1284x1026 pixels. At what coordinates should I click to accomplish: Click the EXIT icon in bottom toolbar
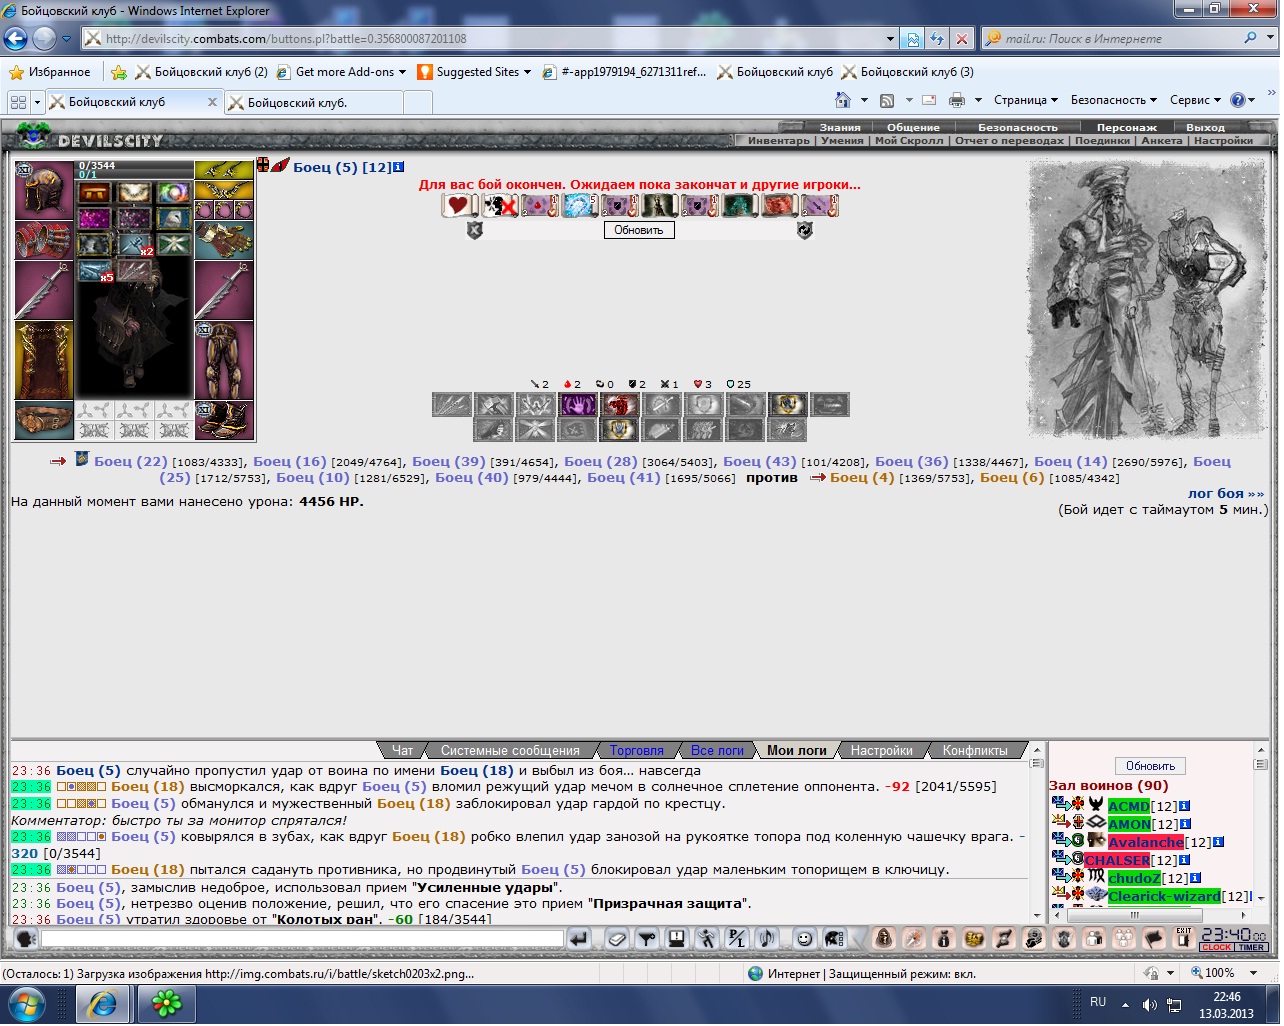tap(1184, 938)
